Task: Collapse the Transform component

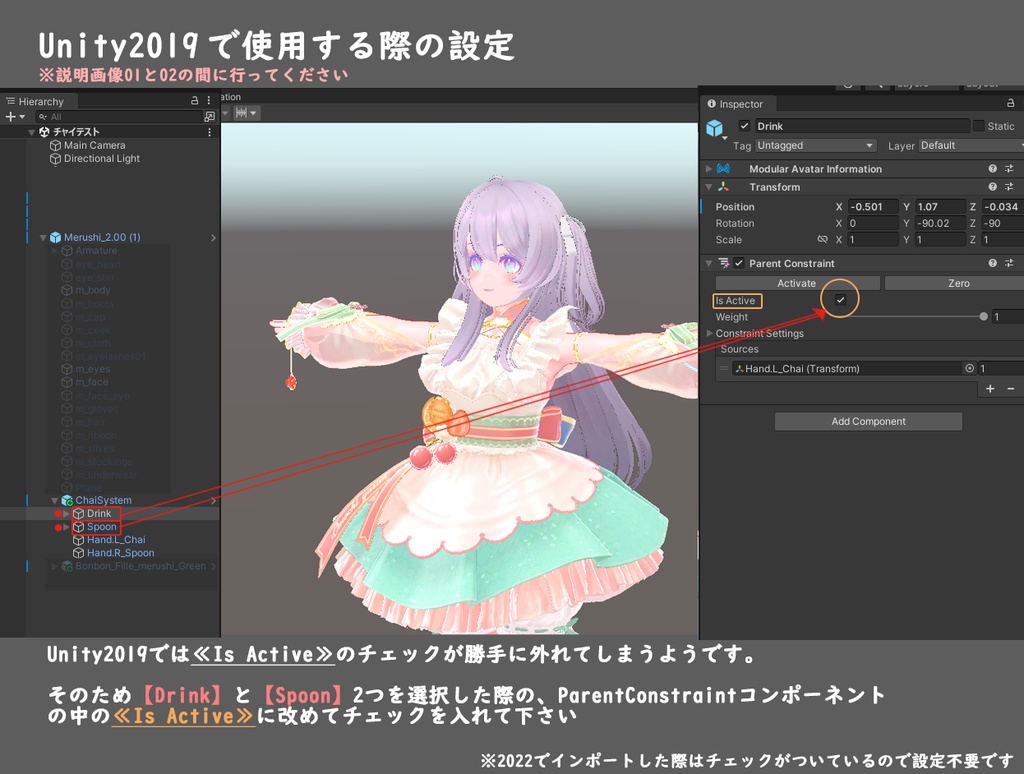Action: pos(709,187)
